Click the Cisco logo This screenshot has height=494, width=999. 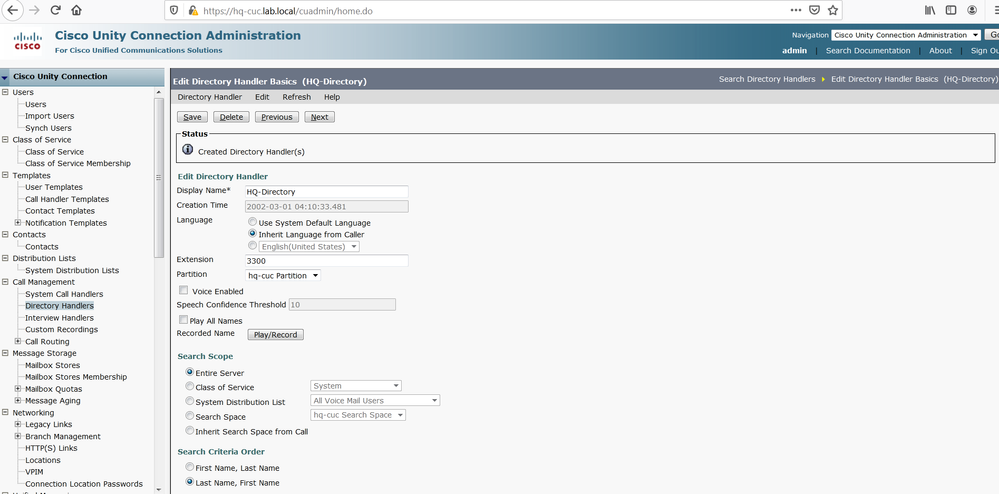[x=27, y=41]
